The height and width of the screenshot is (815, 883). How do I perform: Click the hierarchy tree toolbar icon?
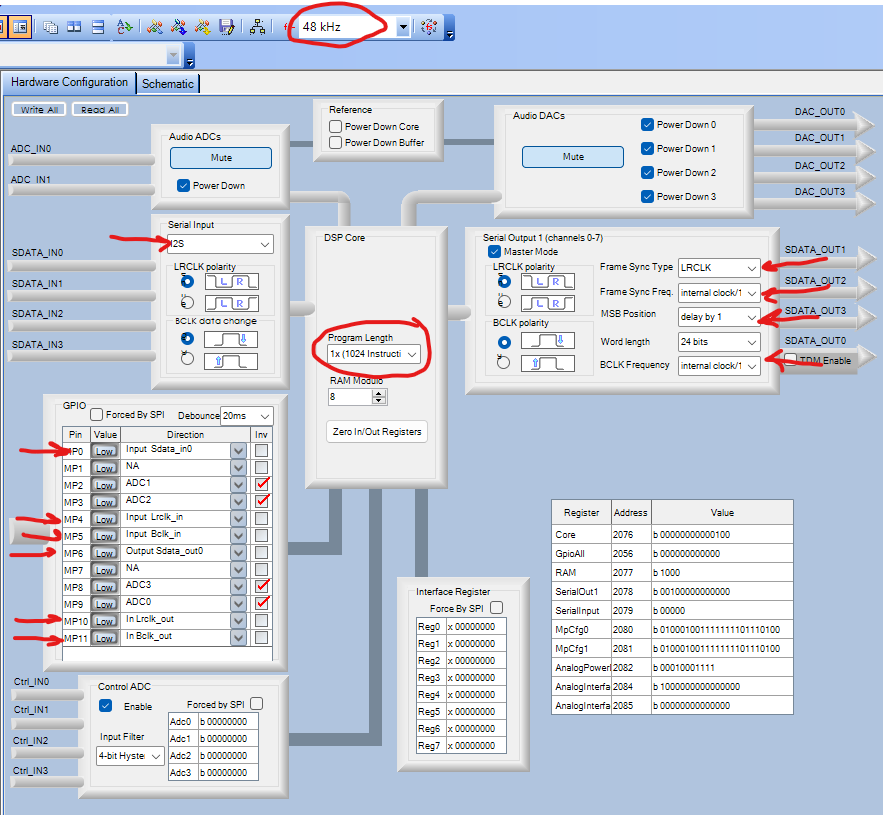(257, 26)
